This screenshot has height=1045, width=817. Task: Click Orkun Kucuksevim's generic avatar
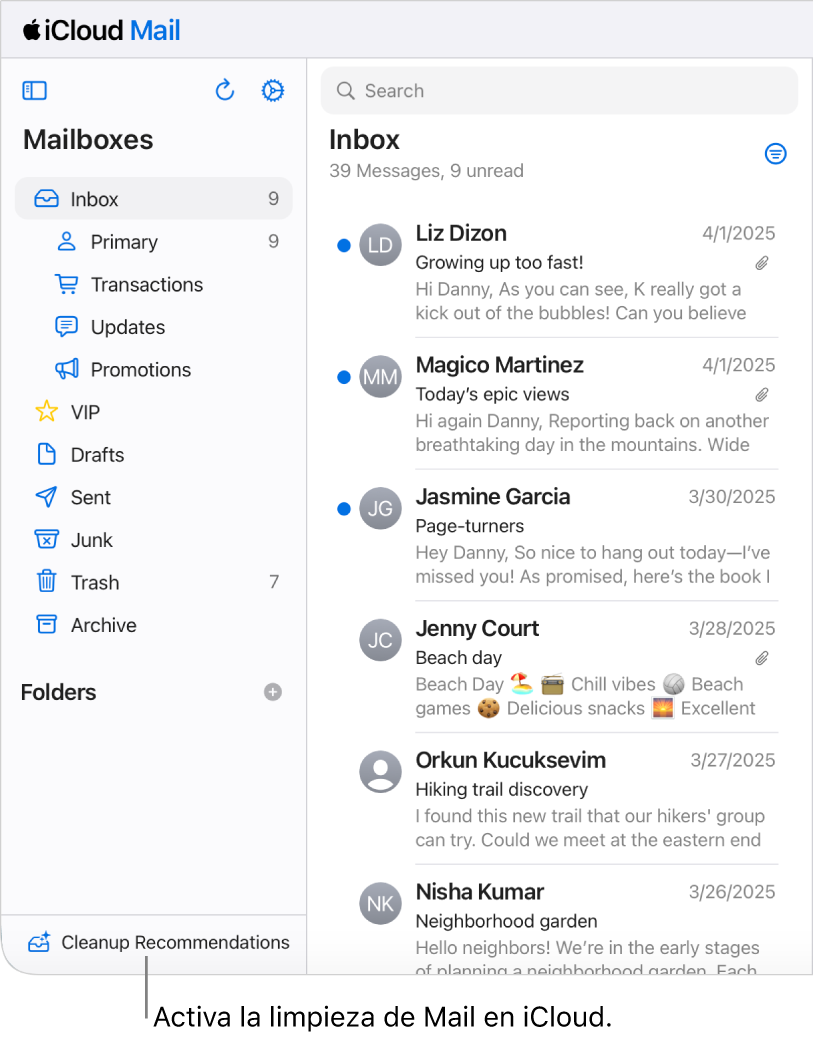(x=381, y=772)
